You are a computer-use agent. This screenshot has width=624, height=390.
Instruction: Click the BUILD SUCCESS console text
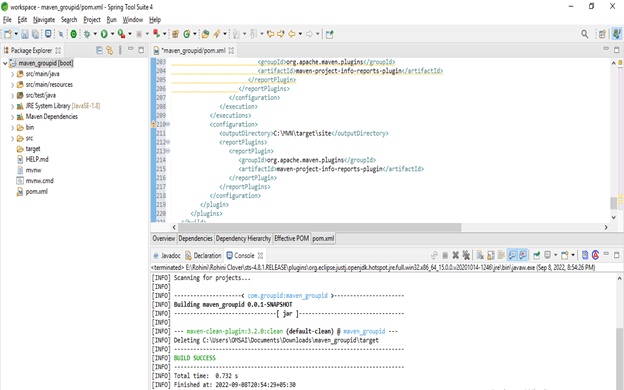point(195,358)
